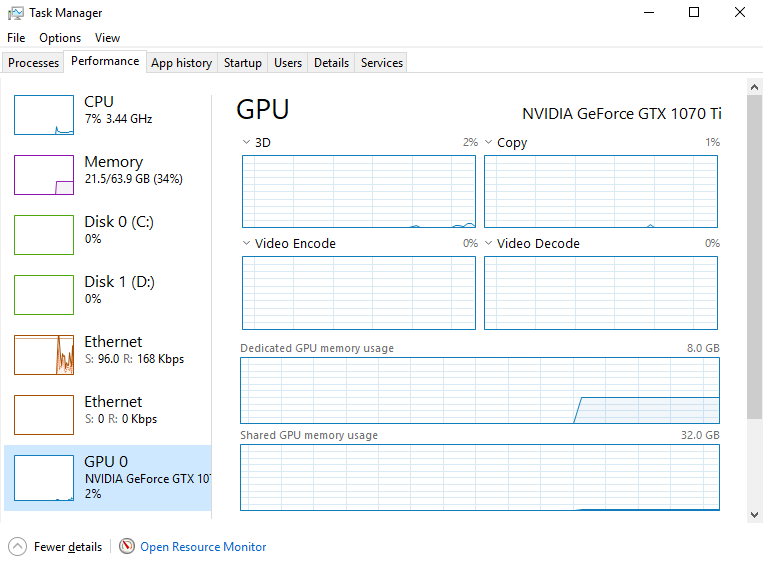763x571 pixels.
Task: Click the Disk 0 (C:) label
Action: pos(119,221)
